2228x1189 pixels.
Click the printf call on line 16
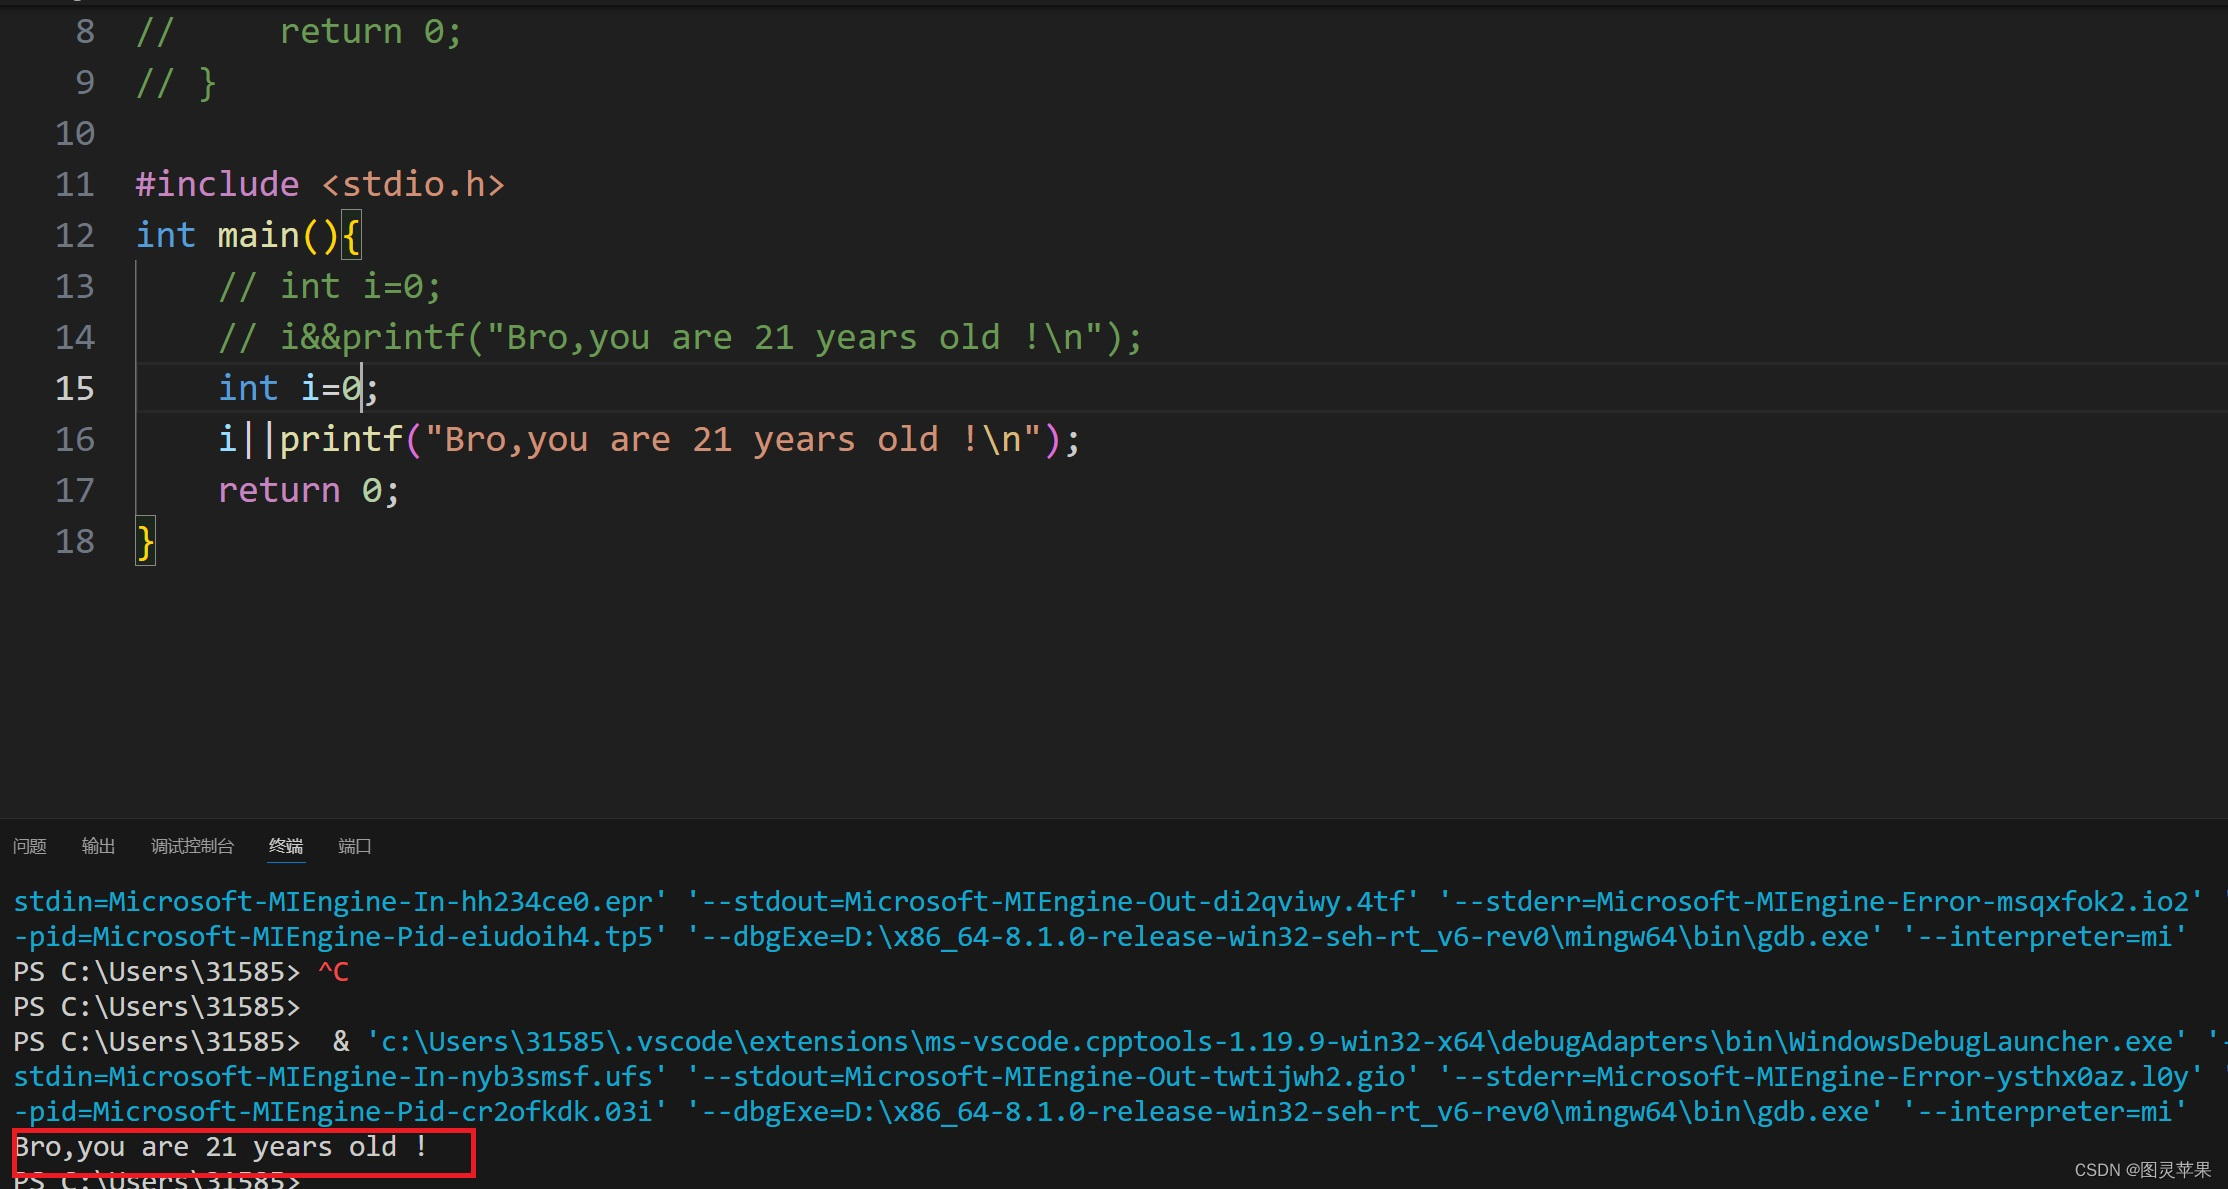tap(340, 439)
